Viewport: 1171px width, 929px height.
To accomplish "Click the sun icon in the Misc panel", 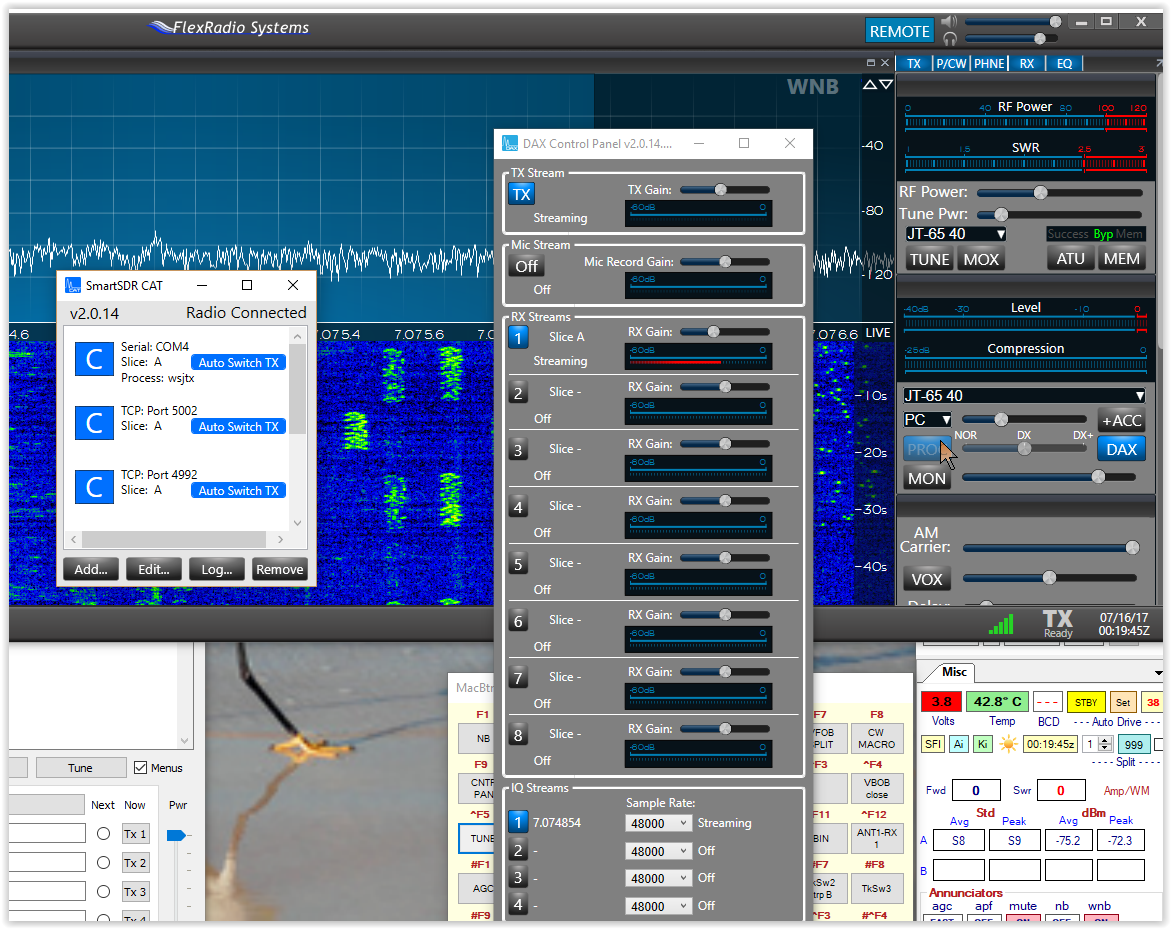I will click(x=1009, y=744).
